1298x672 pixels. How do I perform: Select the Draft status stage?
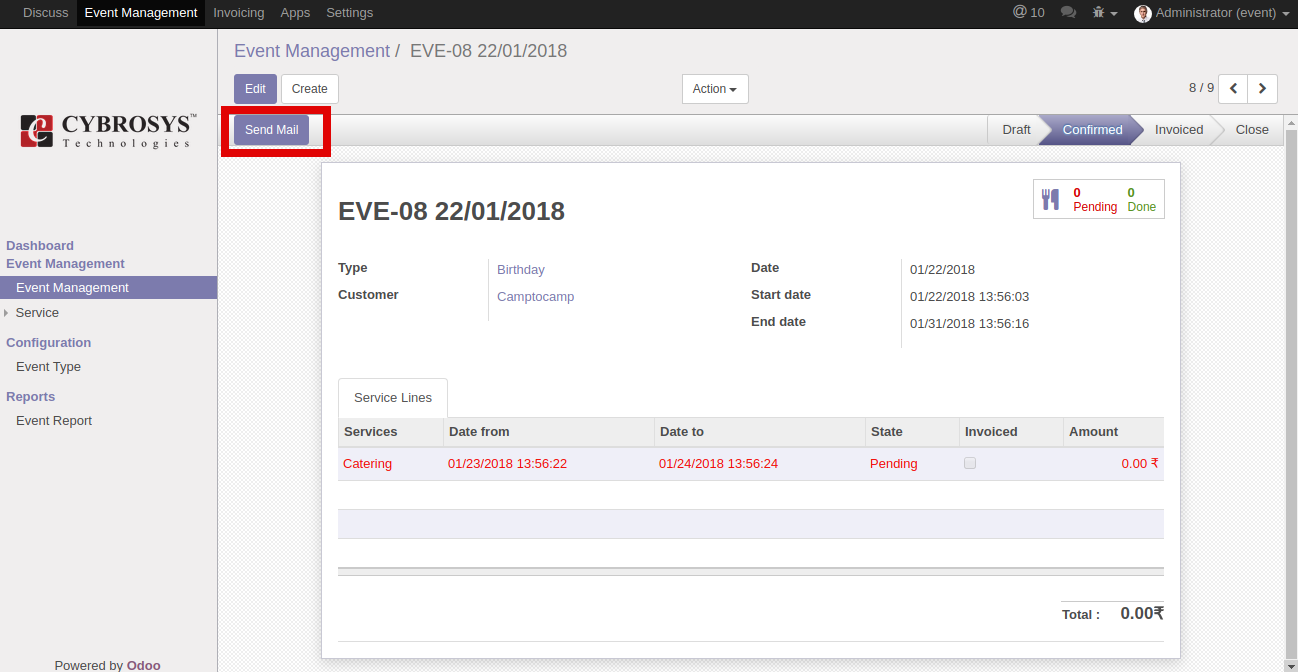pos(1015,130)
